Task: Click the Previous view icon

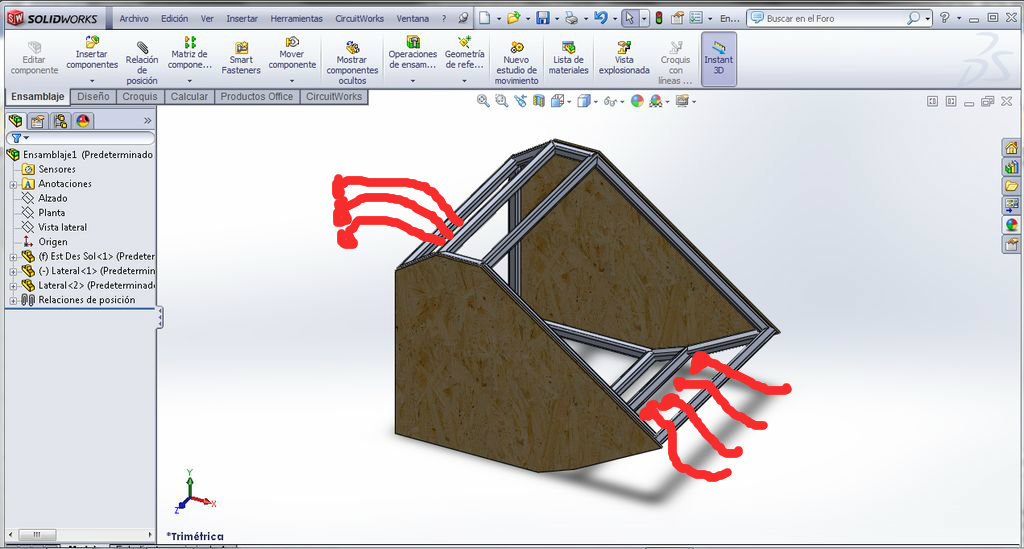Action: pos(520,101)
